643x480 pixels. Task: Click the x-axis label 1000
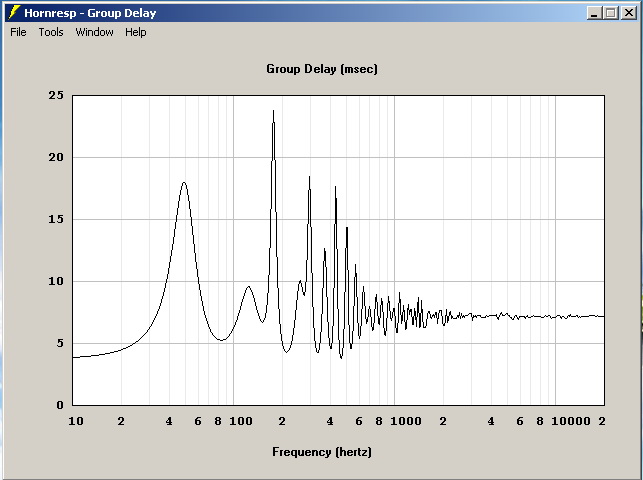pyautogui.click(x=406, y=421)
